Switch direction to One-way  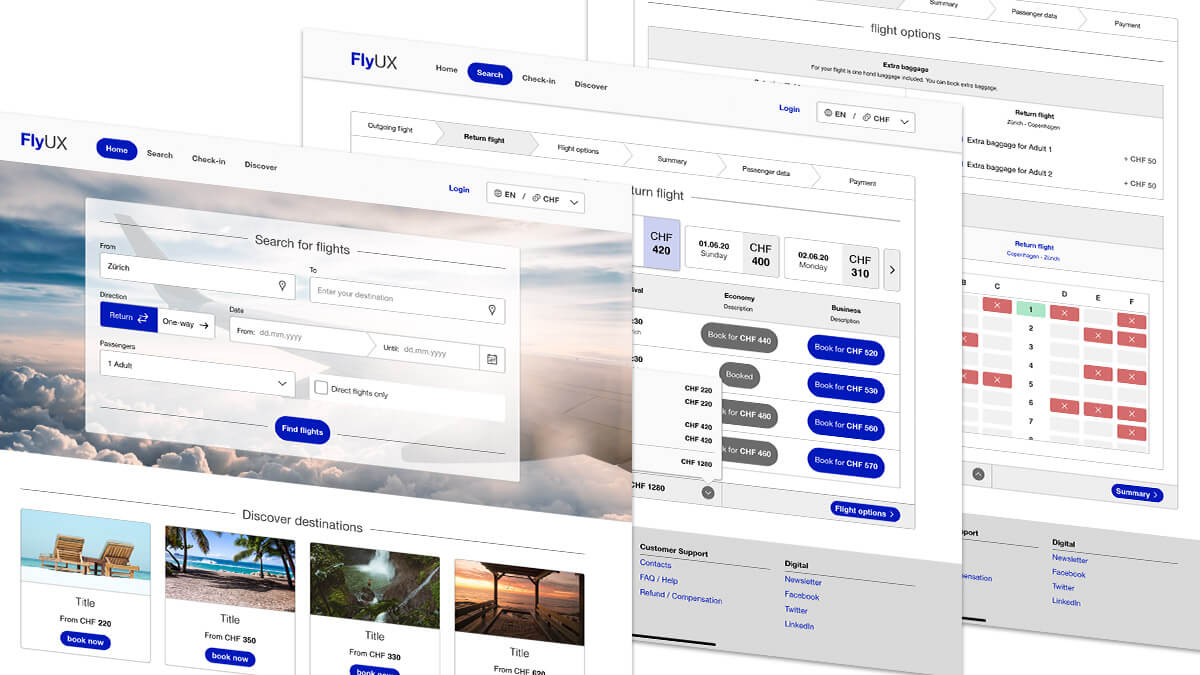186,323
